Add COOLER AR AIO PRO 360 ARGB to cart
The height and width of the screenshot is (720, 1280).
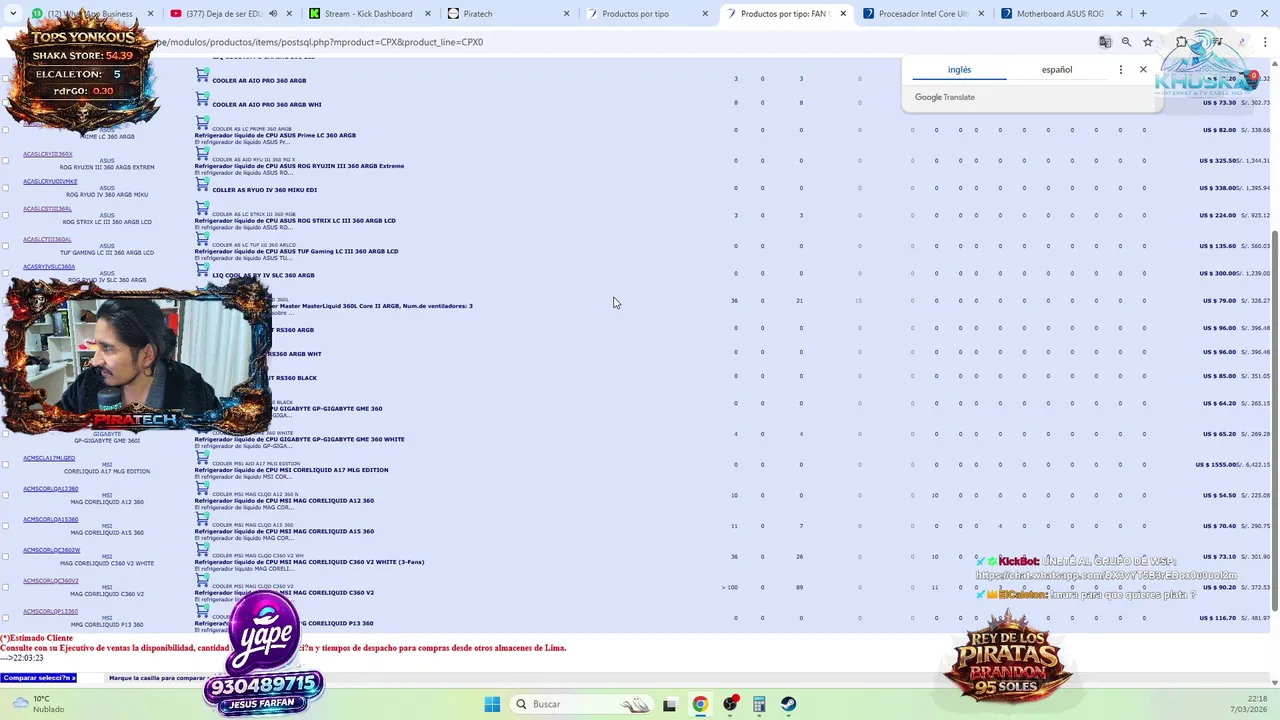tap(202, 75)
